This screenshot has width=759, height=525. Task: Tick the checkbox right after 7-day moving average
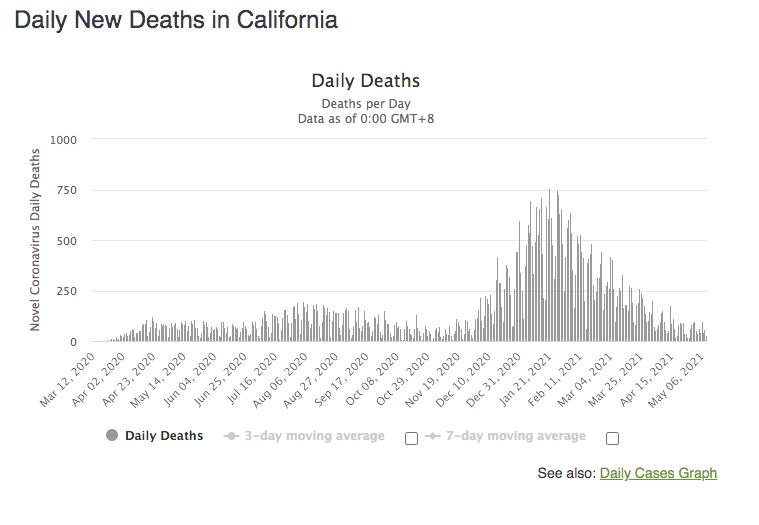click(612, 438)
